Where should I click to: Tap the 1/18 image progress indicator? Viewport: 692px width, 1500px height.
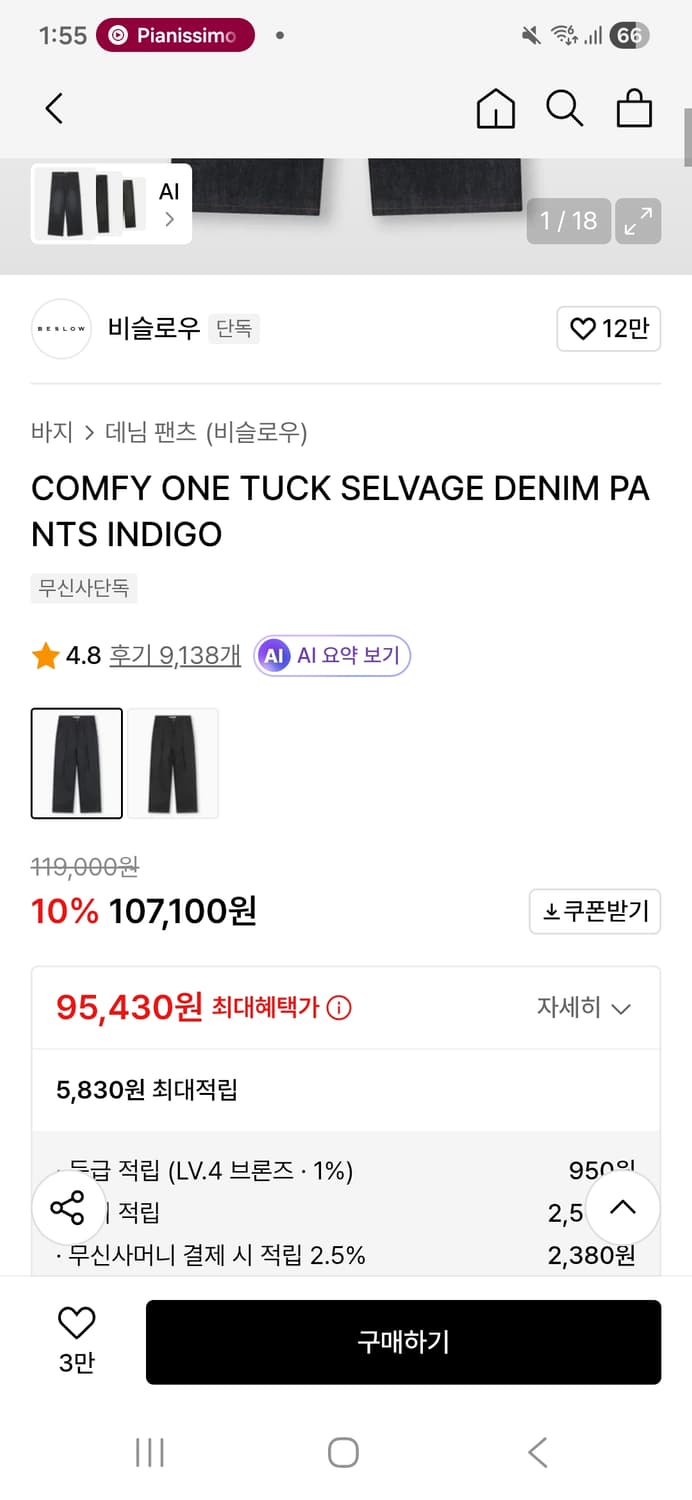point(568,220)
